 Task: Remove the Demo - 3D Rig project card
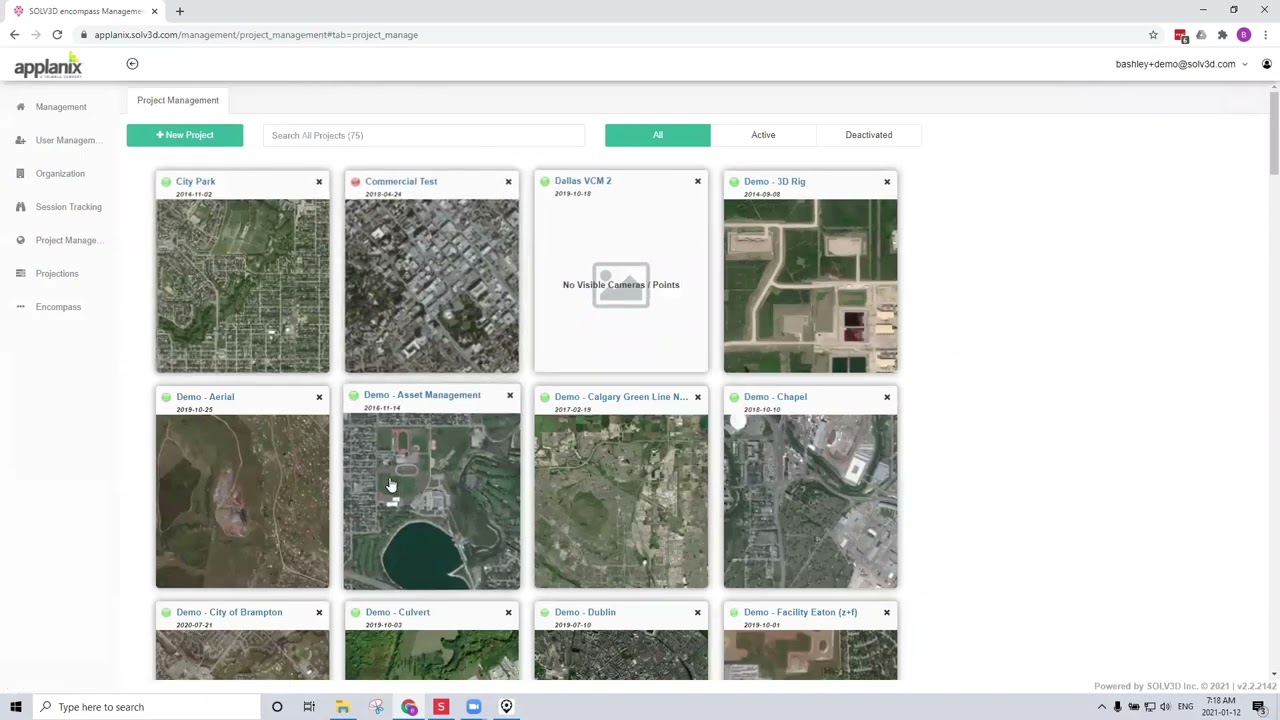click(887, 182)
